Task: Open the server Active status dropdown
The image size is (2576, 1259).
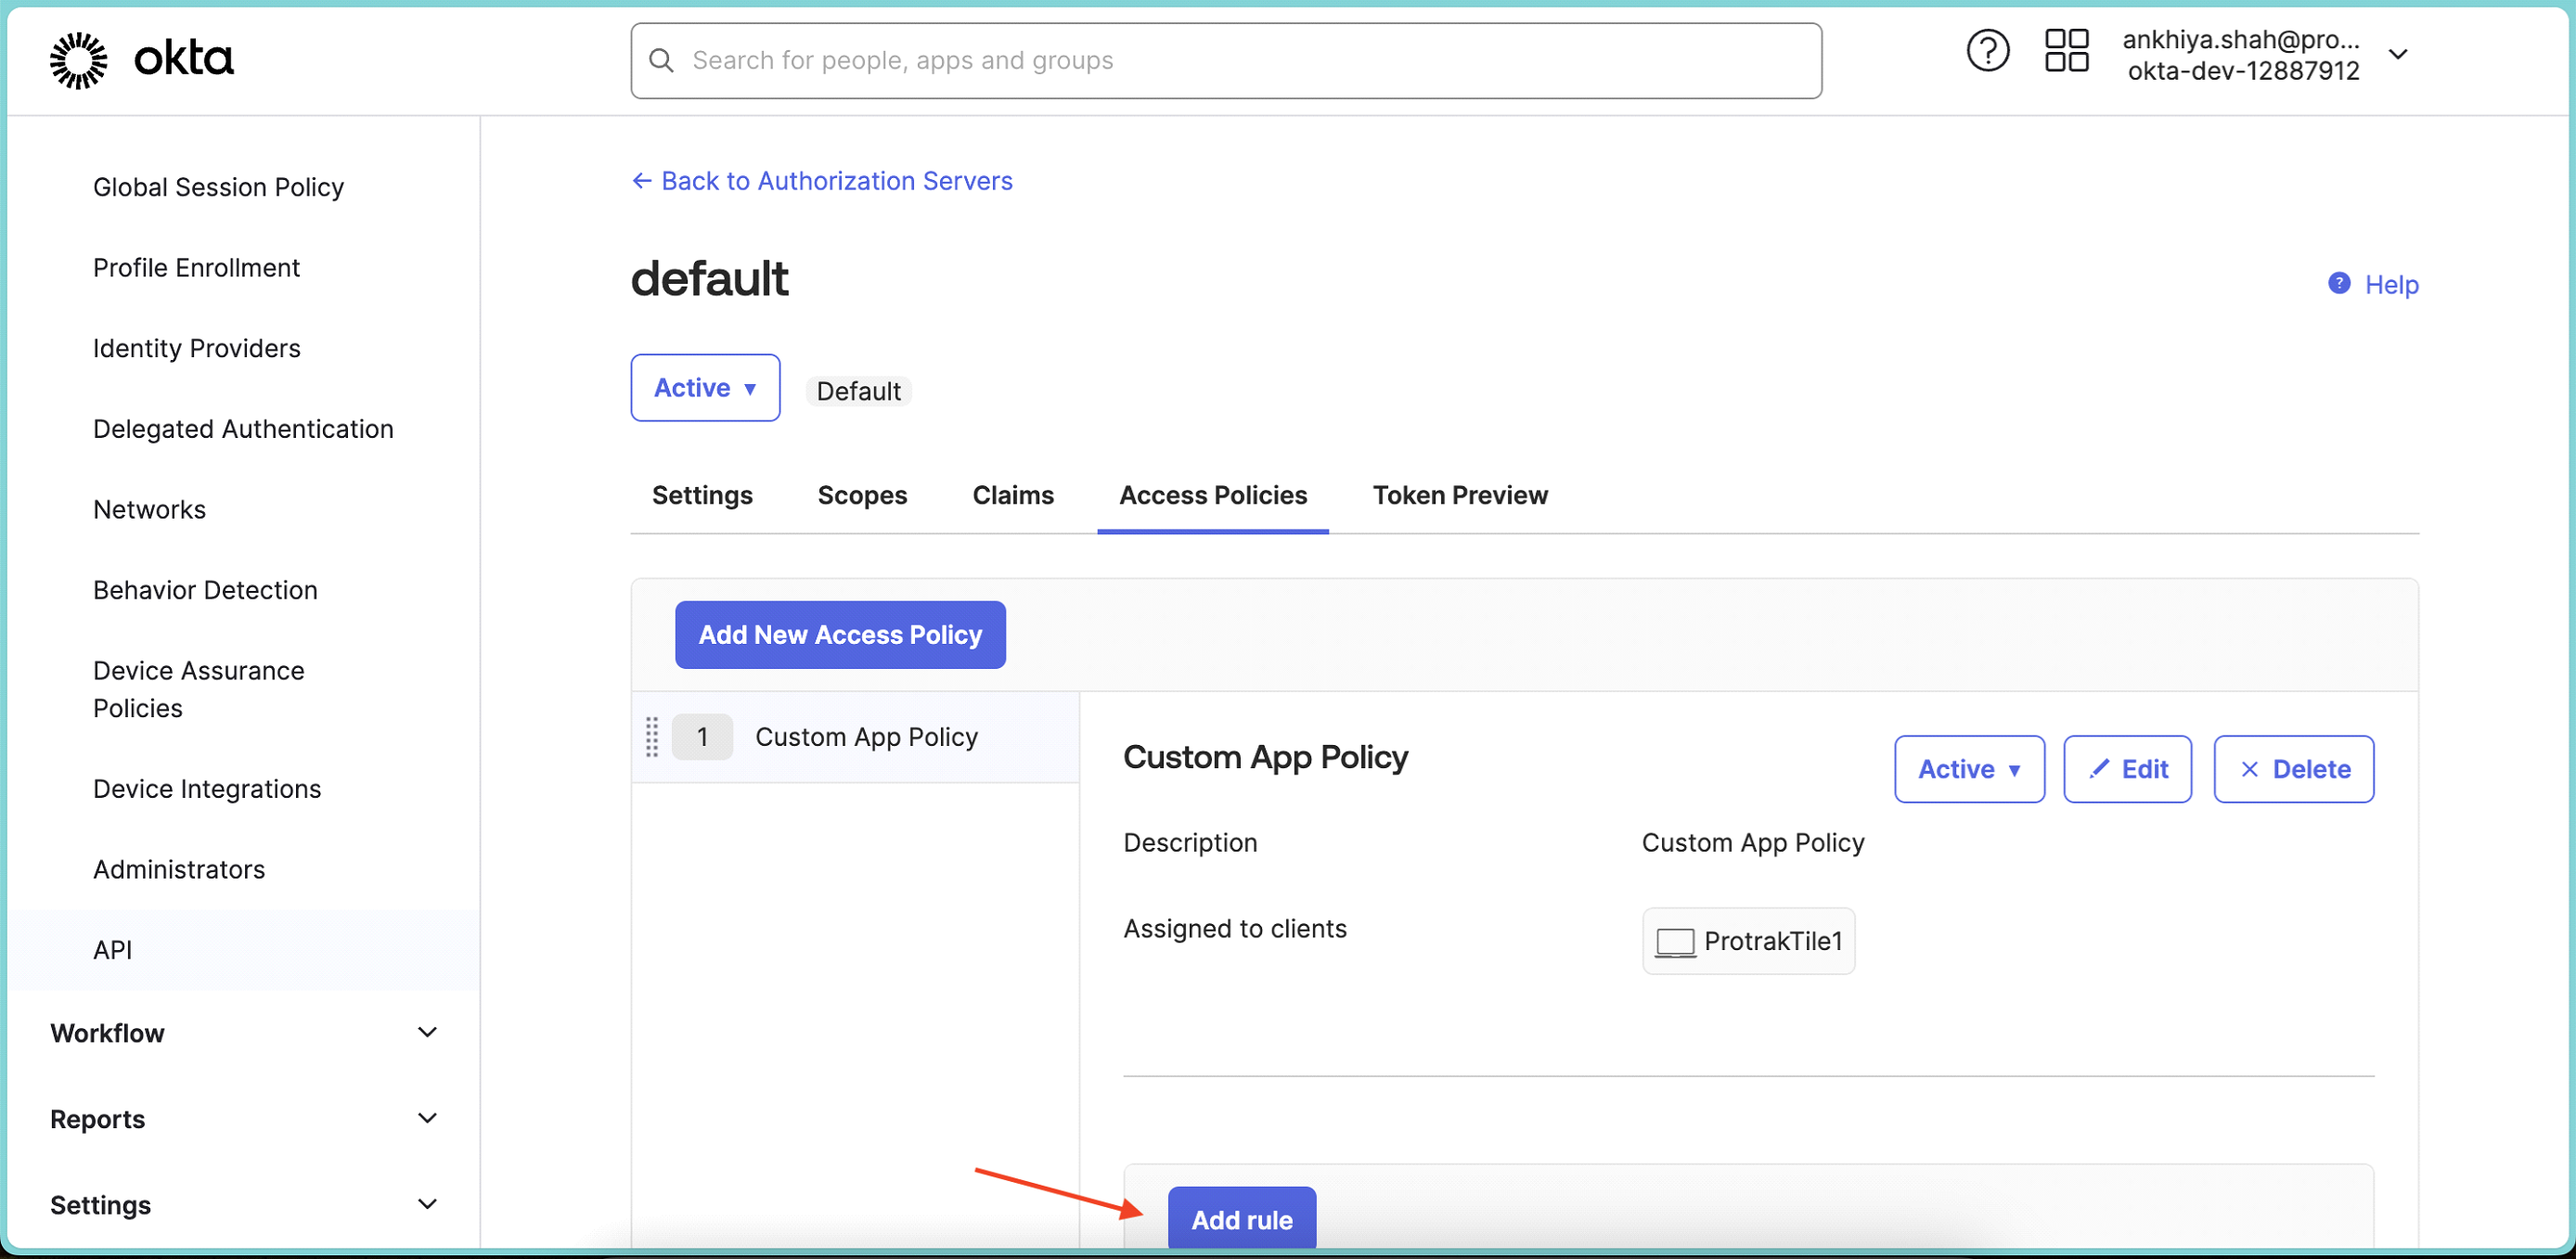Action: point(705,388)
